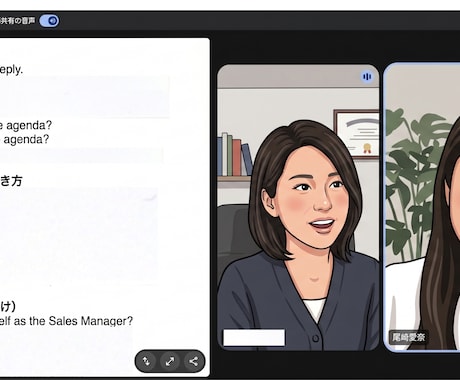The height and width of the screenshot is (380, 460).
Task: Click the 'き方' heading text
Action: [x=11, y=181]
